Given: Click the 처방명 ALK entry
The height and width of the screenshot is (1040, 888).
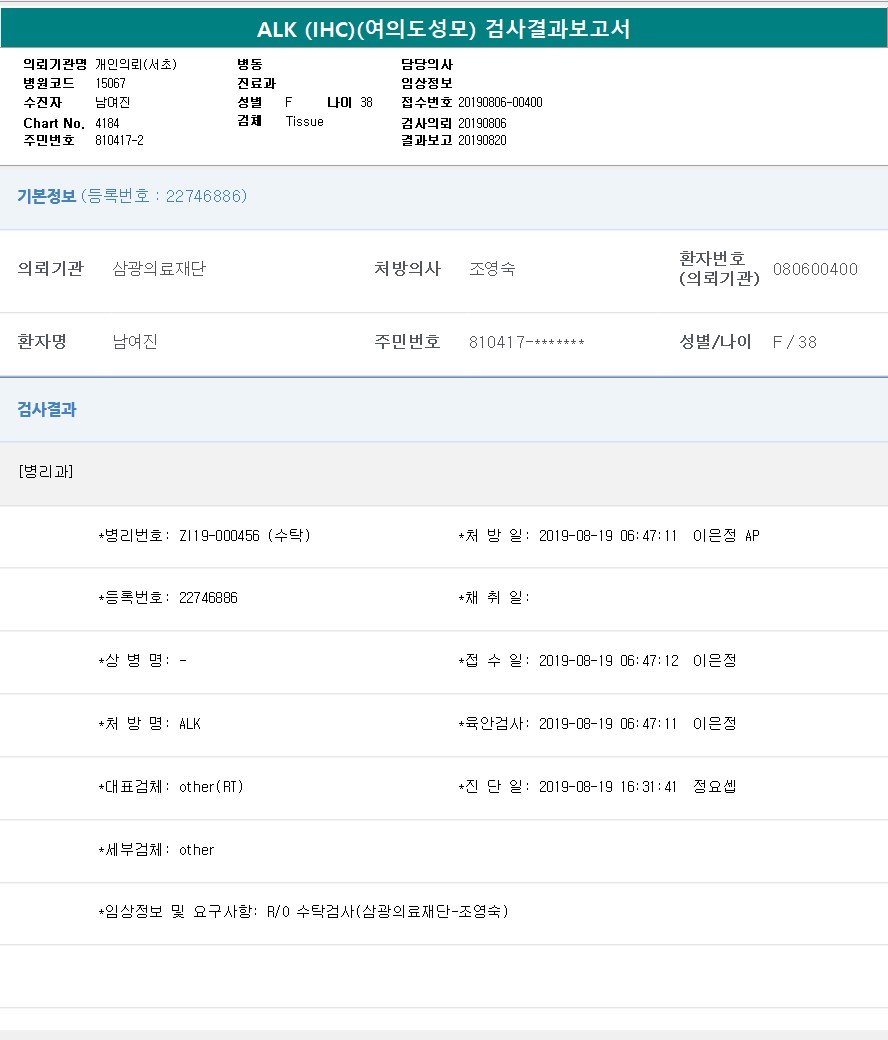Looking at the screenshot, I should click(150, 724).
